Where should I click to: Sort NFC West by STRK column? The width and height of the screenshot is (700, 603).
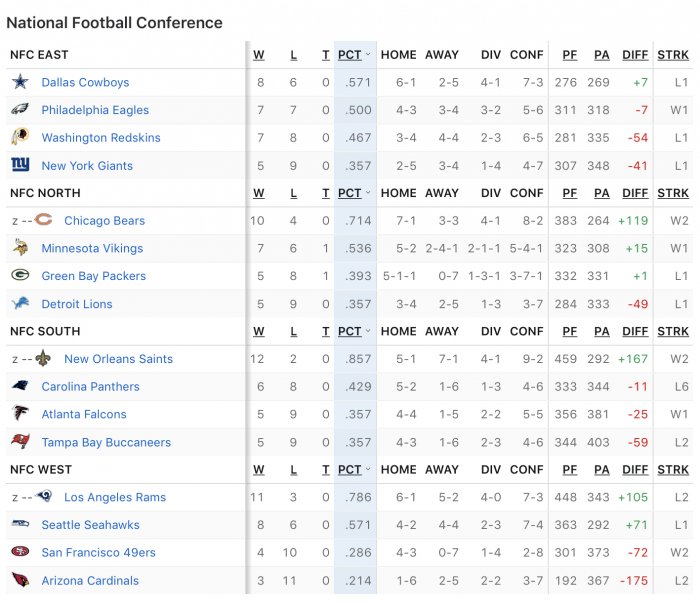(x=673, y=470)
